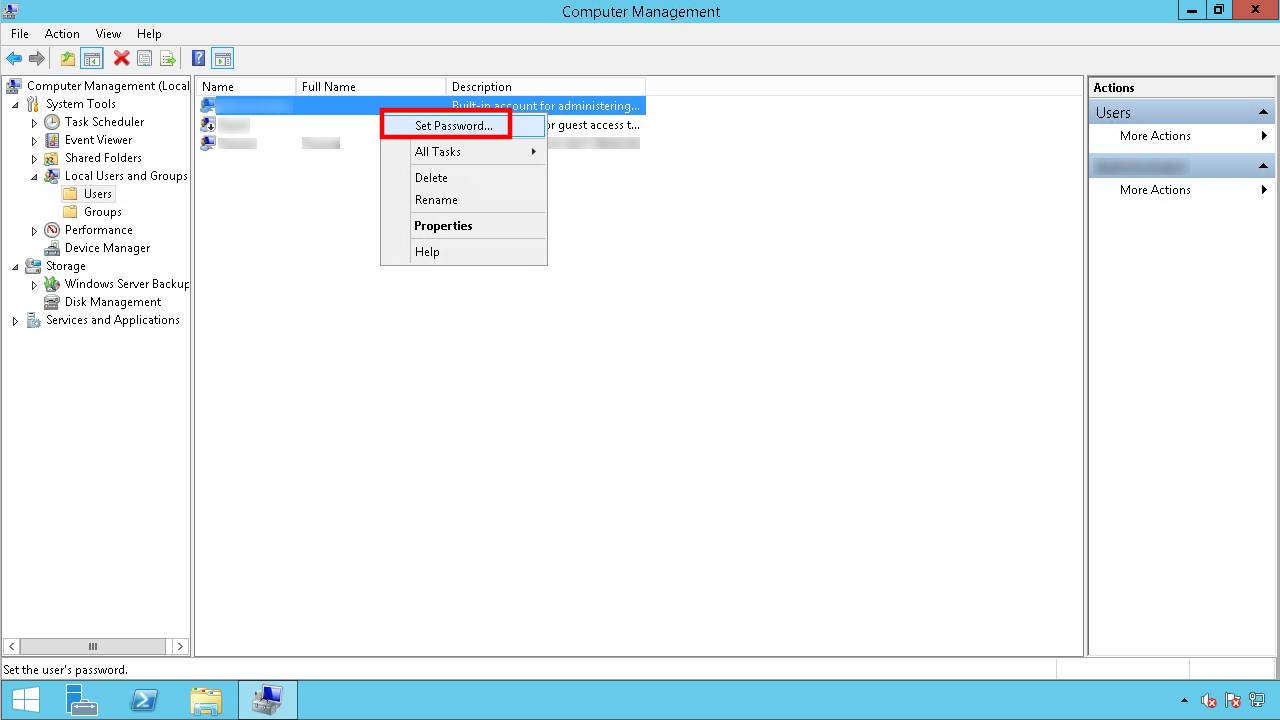Expand the Event Viewer node
Viewport: 1280px width, 720px height.
[x=34, y=140]
